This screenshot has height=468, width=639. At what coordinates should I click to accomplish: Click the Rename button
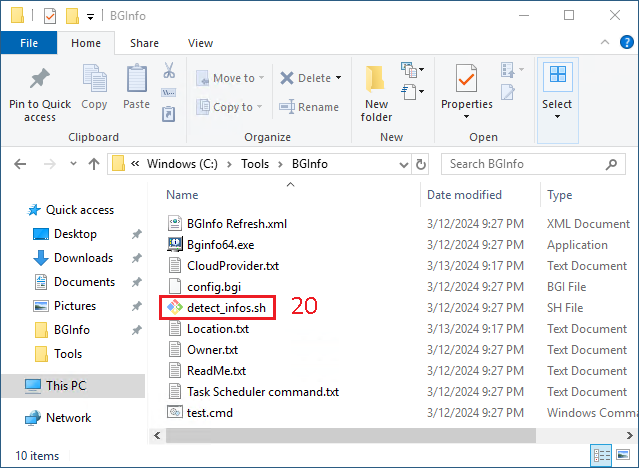[x=309, y=107]
